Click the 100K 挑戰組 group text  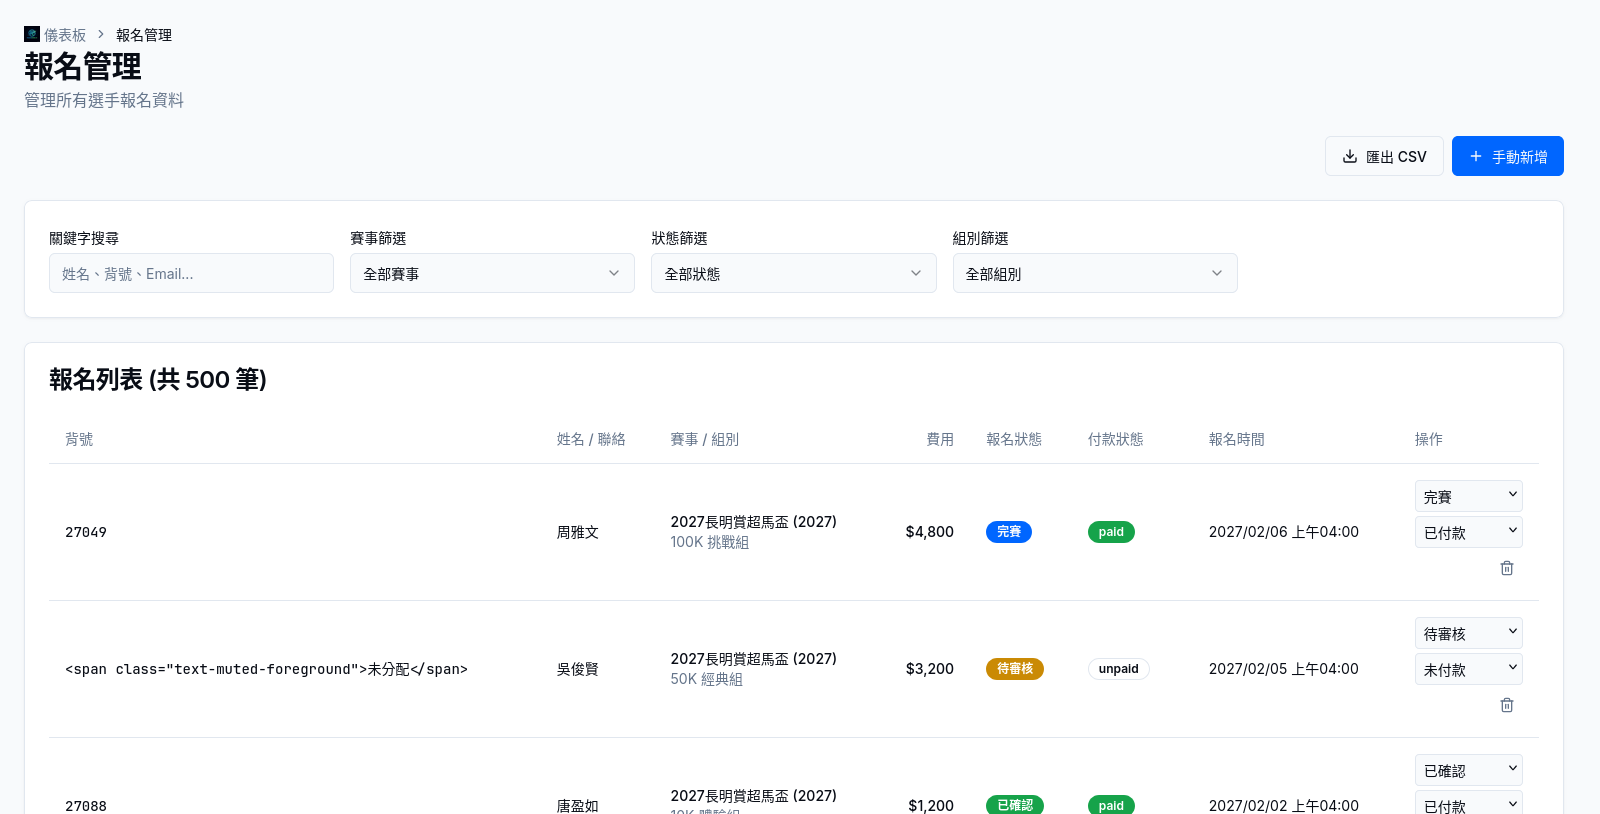tap(710, 542)
